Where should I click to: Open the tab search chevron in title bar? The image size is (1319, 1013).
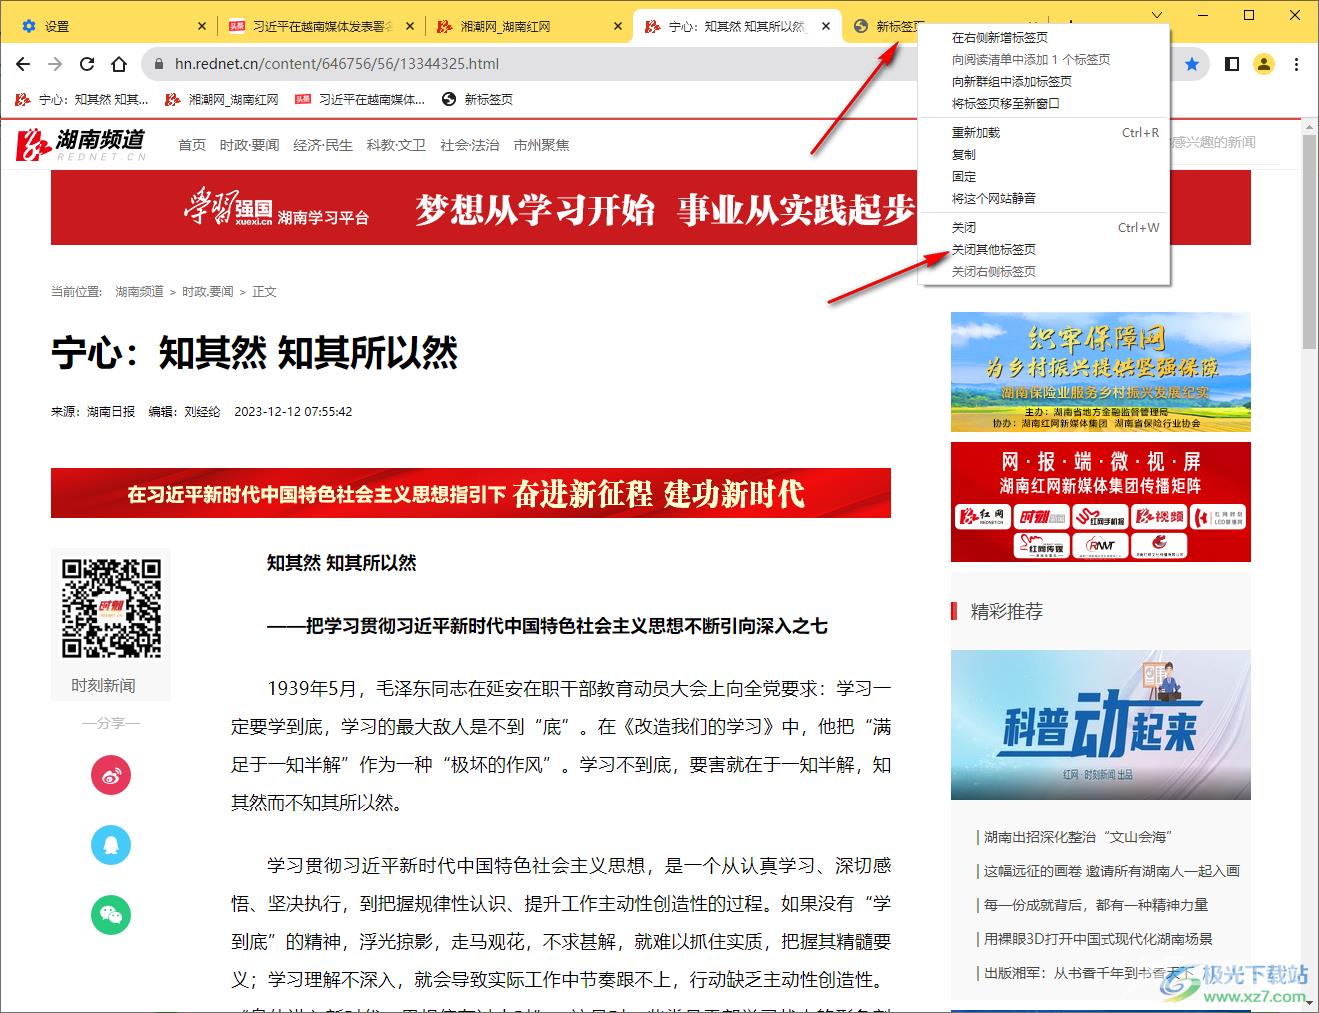tap(1157, 16)
